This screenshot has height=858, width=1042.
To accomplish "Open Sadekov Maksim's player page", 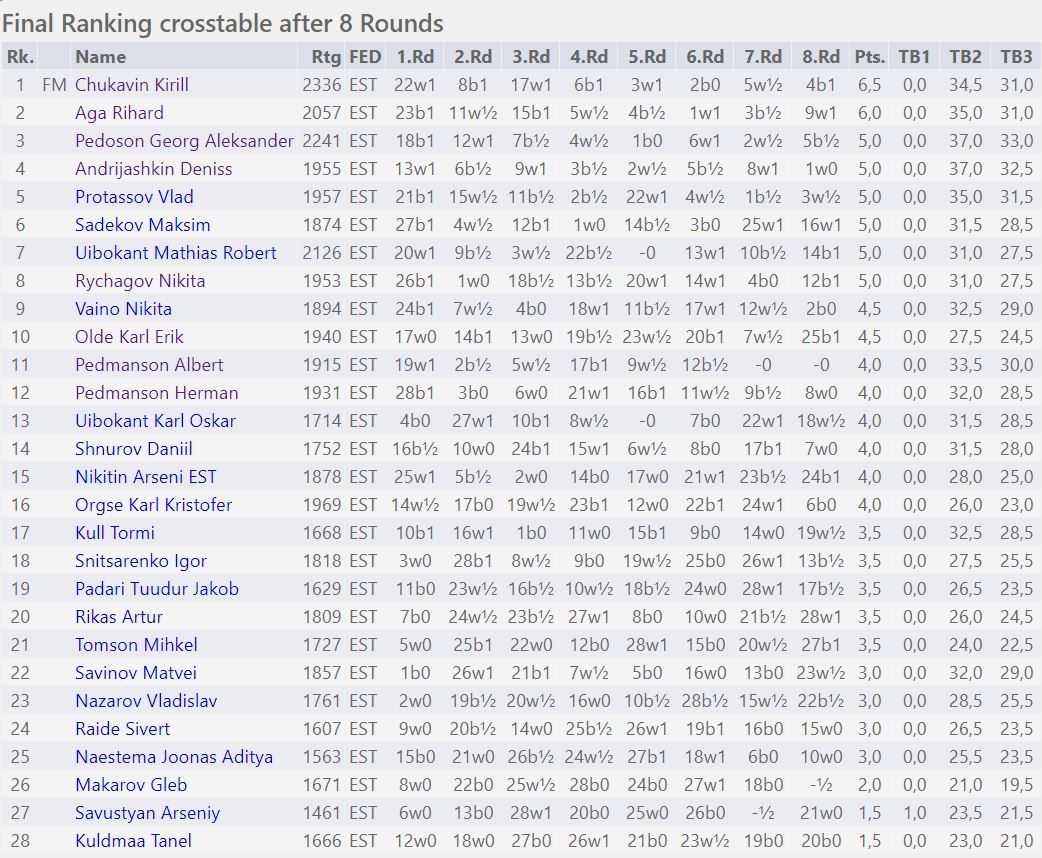I will [x=142, y=225].
